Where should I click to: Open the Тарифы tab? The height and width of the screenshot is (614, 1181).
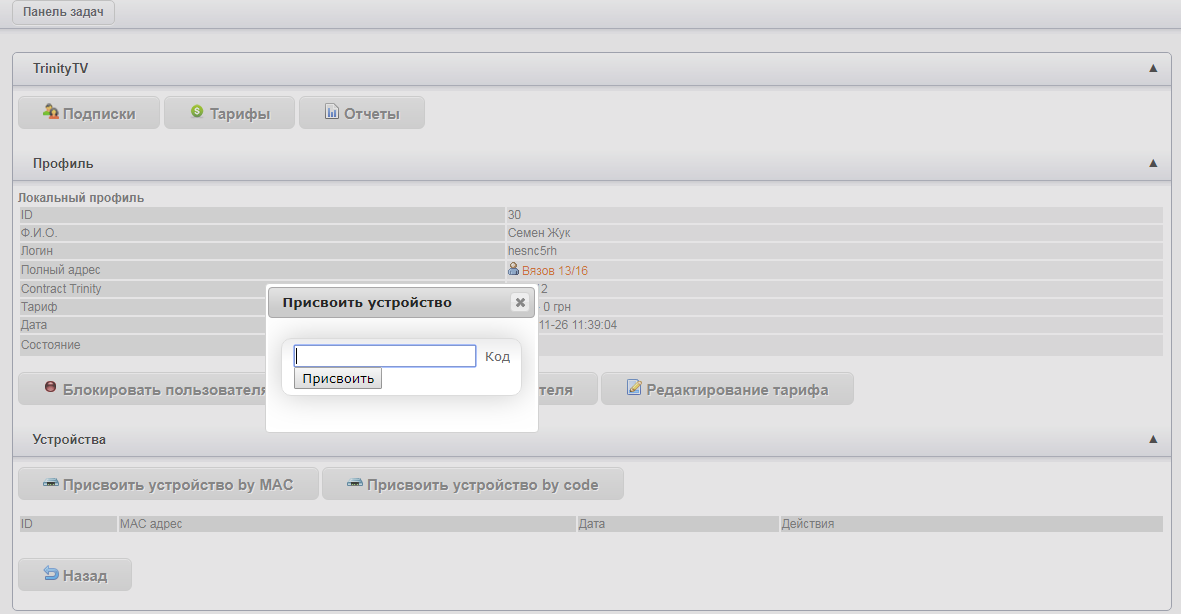coord(229,113)
